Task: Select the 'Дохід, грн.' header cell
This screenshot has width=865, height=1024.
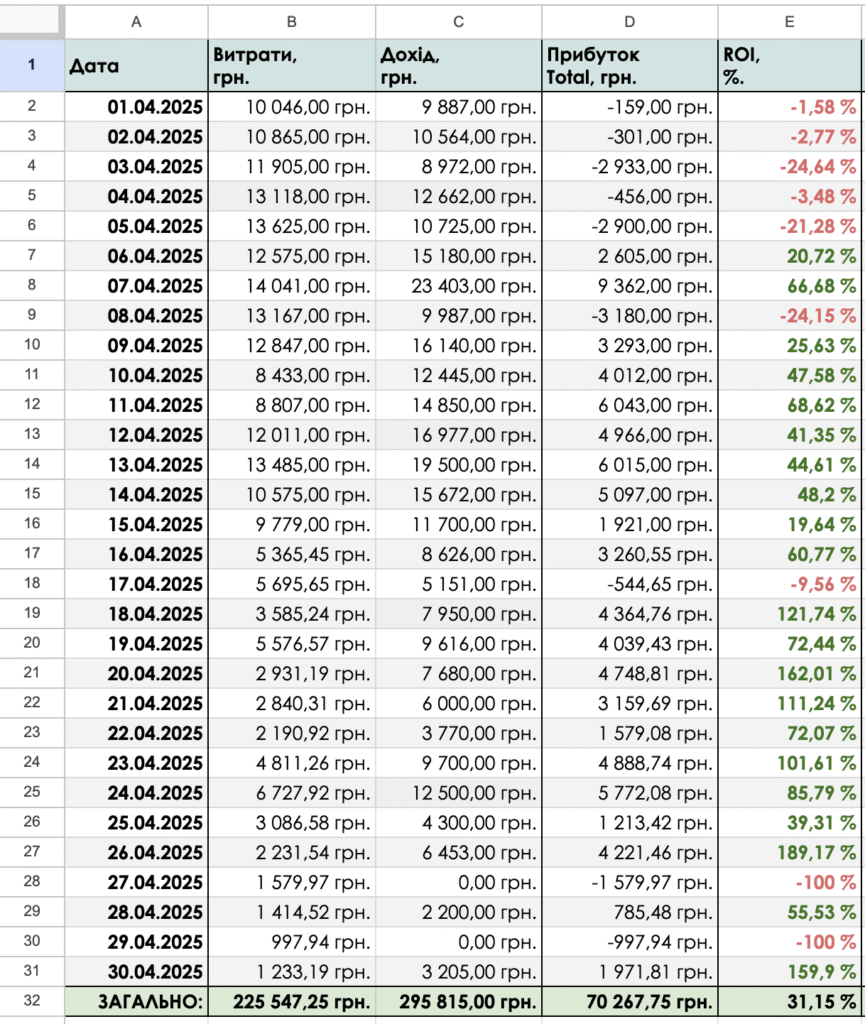Action: [x=458, y=66]
